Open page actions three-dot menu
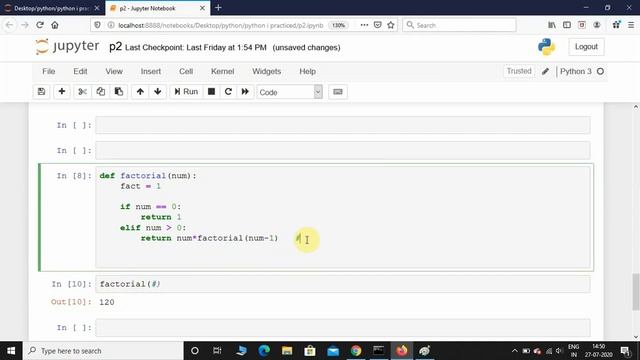This screenshot has width=640, height=360. coord(364,25)
